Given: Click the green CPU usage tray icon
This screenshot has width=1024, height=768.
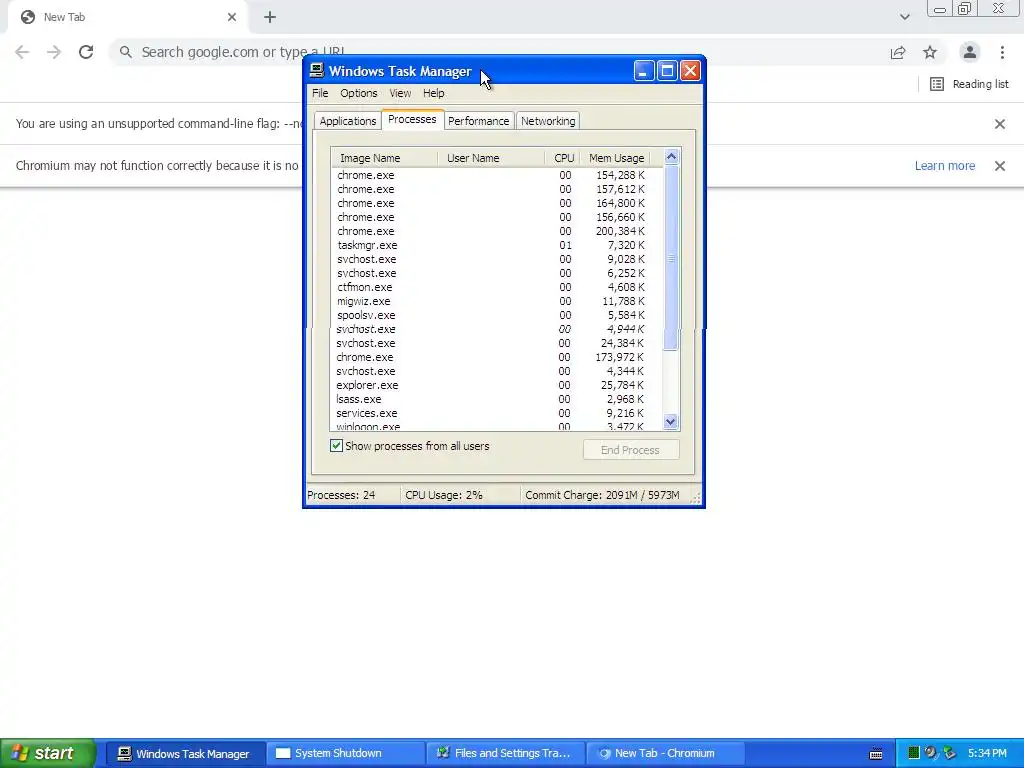Looking at the screenshot, I should pos(914,754).
